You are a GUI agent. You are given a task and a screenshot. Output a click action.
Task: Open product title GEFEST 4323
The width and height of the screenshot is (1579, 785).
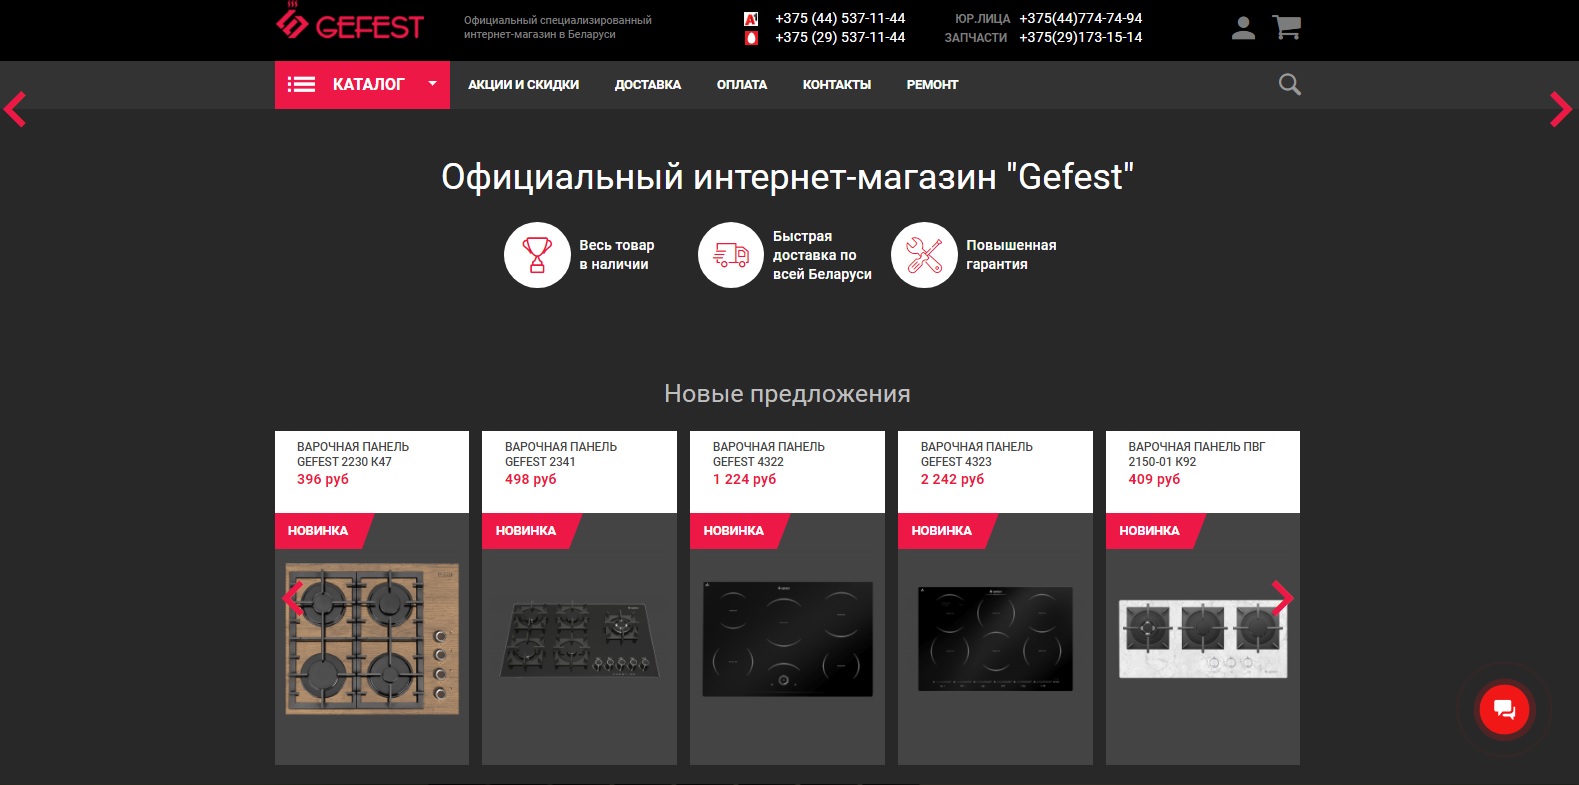tap(977, 454)
